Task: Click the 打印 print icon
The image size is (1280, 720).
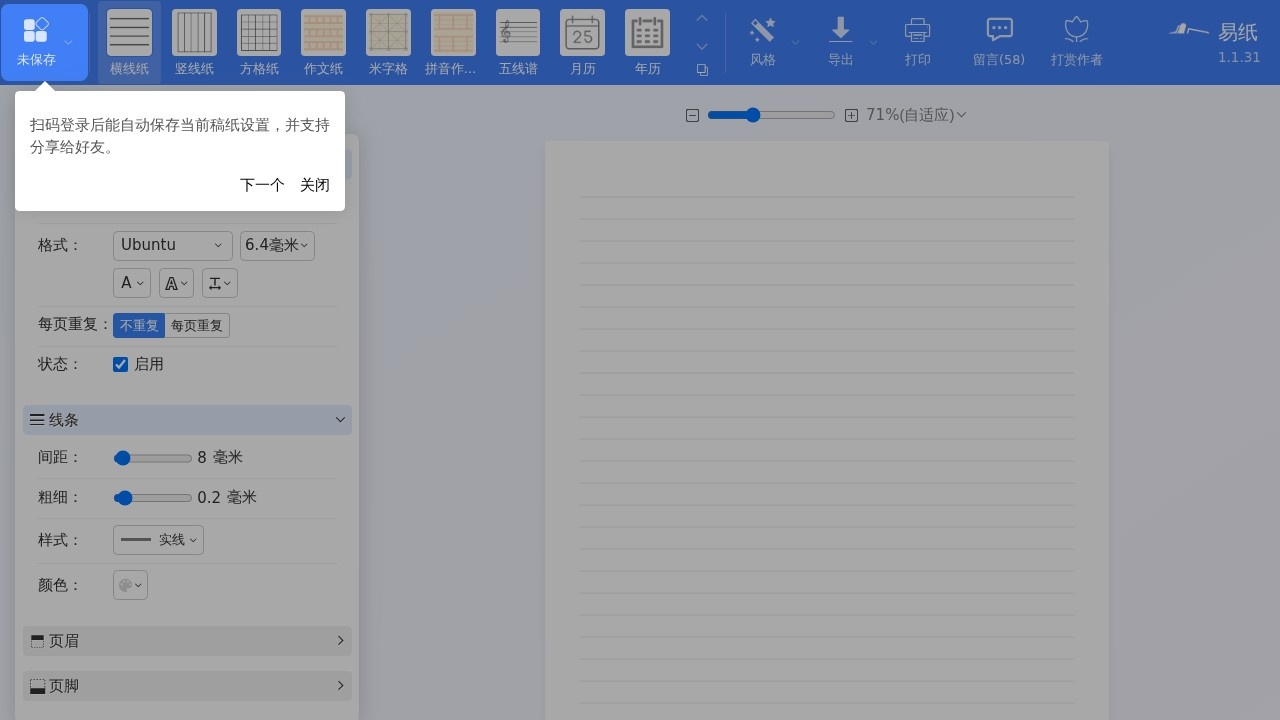Action: 917,31
